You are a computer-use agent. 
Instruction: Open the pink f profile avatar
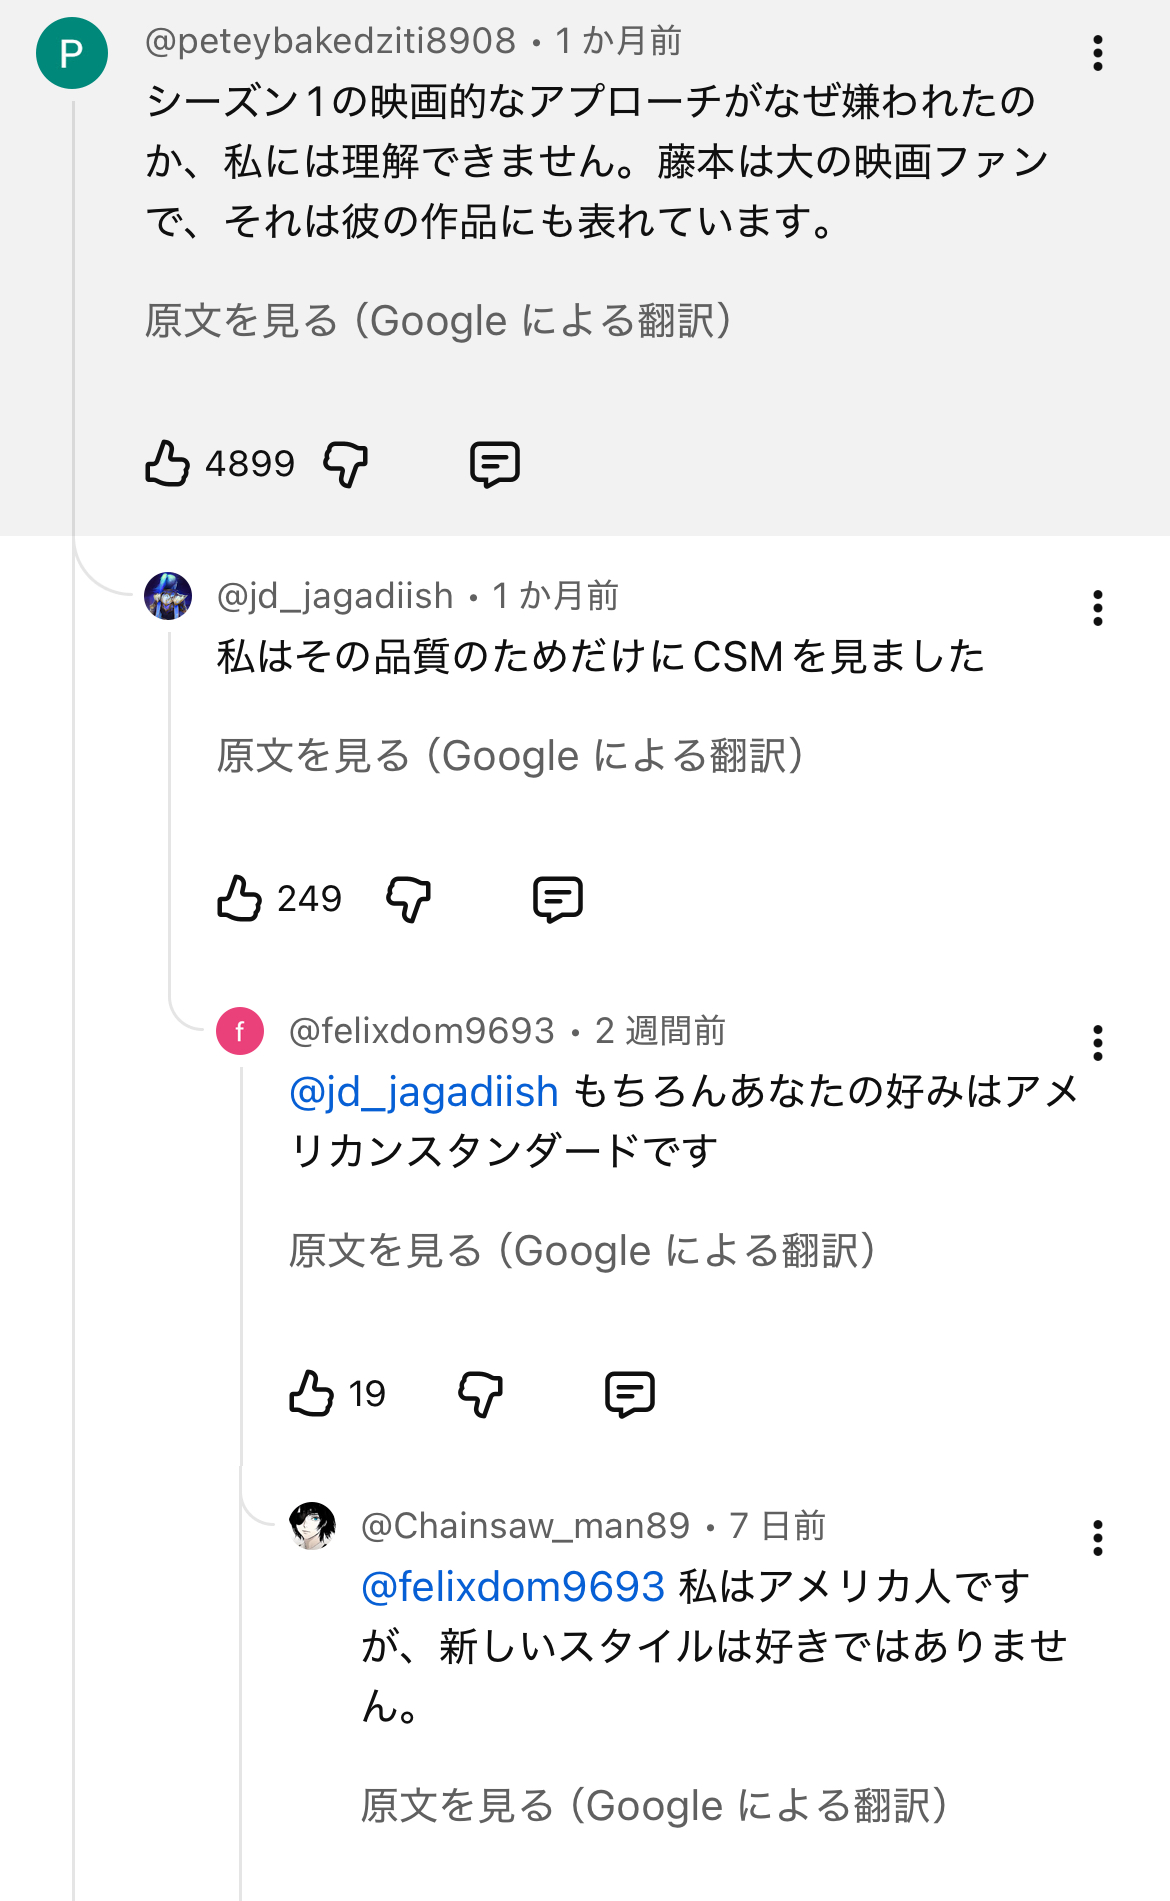pos(240,1031)
